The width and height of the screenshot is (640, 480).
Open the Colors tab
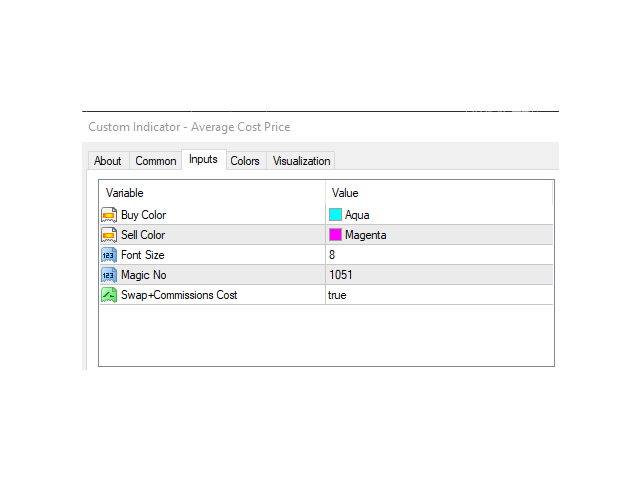click(x=245, y=161)
